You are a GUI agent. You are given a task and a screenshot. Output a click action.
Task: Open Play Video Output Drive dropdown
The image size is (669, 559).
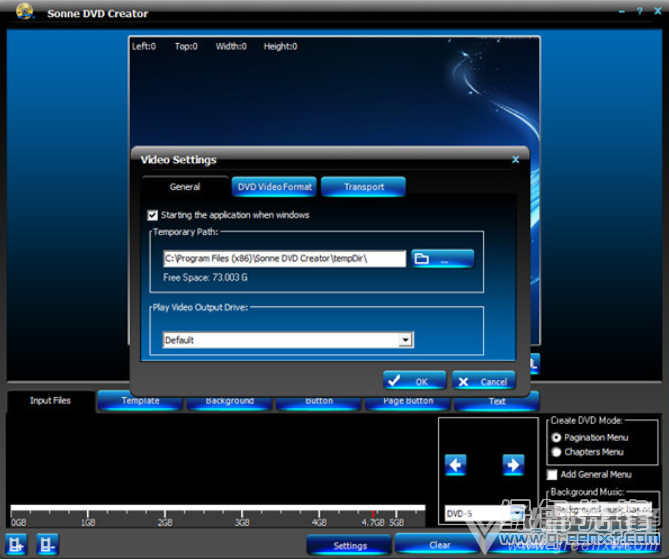405,340
